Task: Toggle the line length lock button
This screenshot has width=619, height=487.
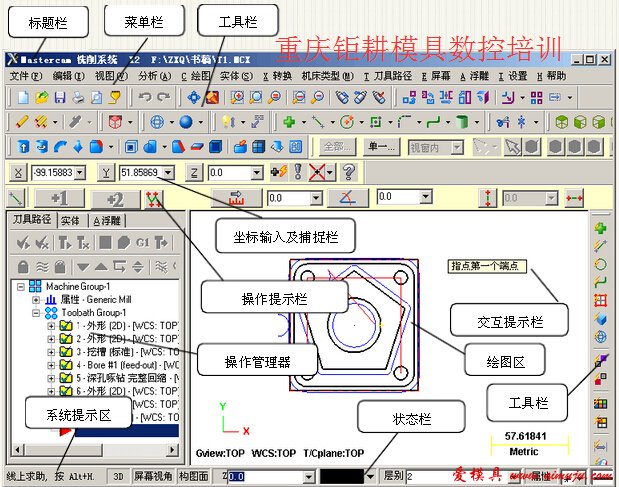Action: pyautogui.click(x=236, y=198)
